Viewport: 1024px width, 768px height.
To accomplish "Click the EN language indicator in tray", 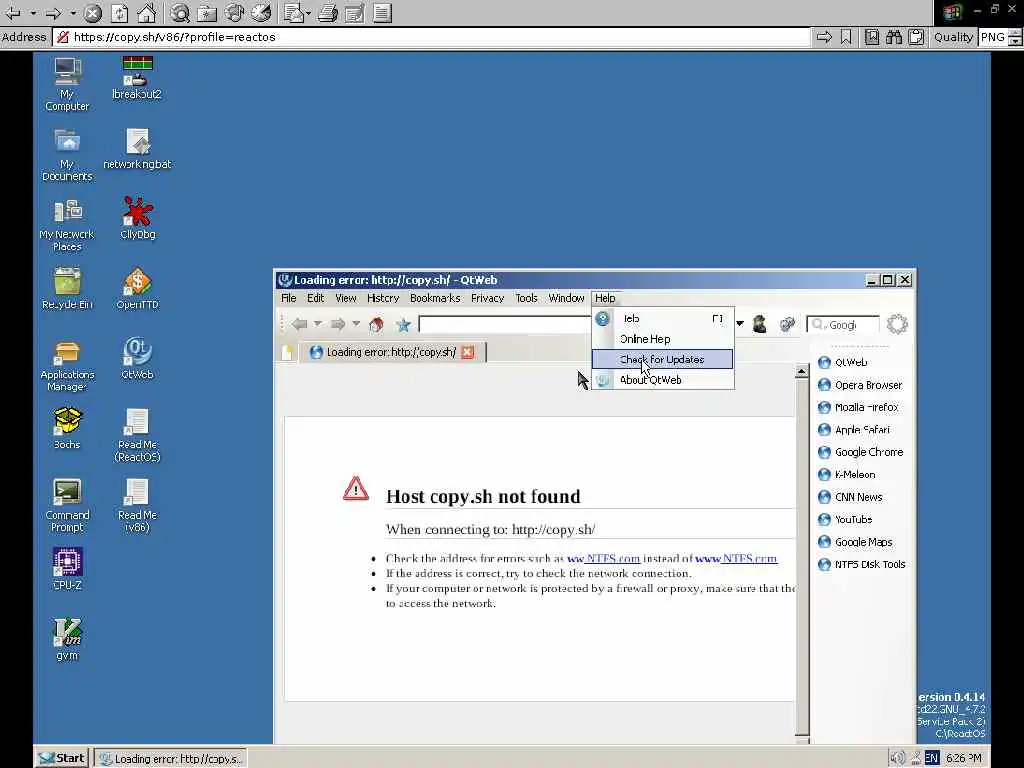I will [x=932, y=758].
